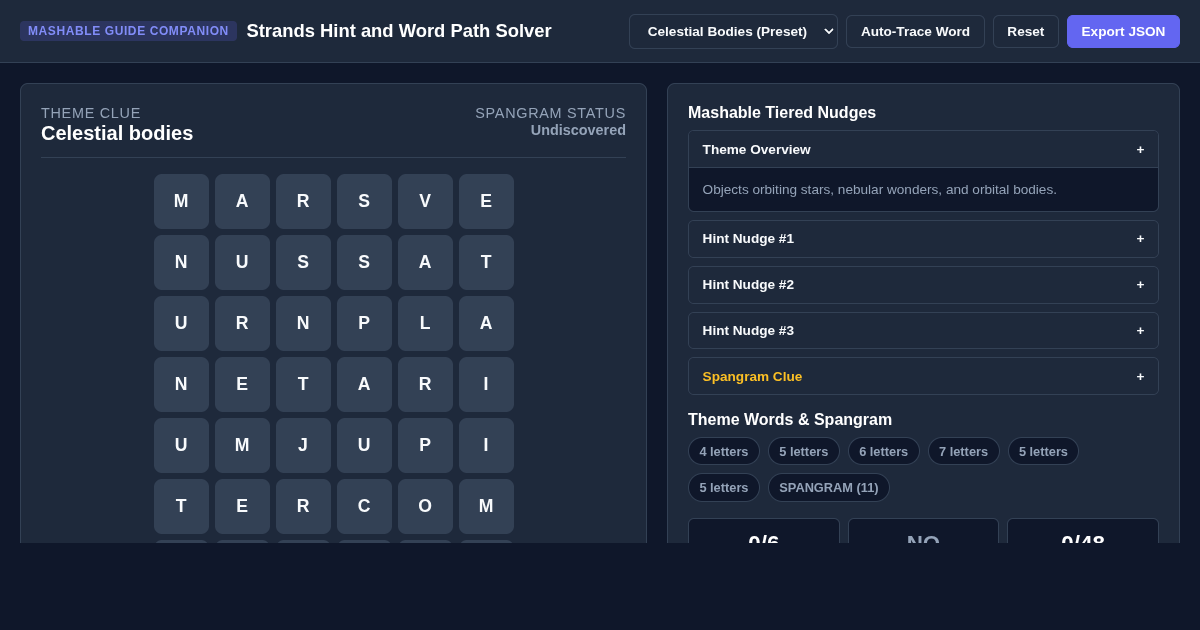The height and width of the screenshot is (630, 1200).
Task: Reveal the Spangram Clue
Action: click(x=923, y=376)
